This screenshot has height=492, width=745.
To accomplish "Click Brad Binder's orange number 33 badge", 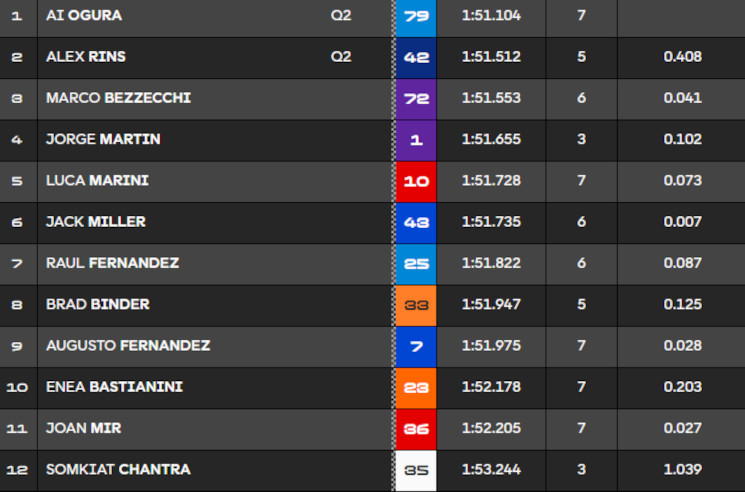I will pos(416,304).
